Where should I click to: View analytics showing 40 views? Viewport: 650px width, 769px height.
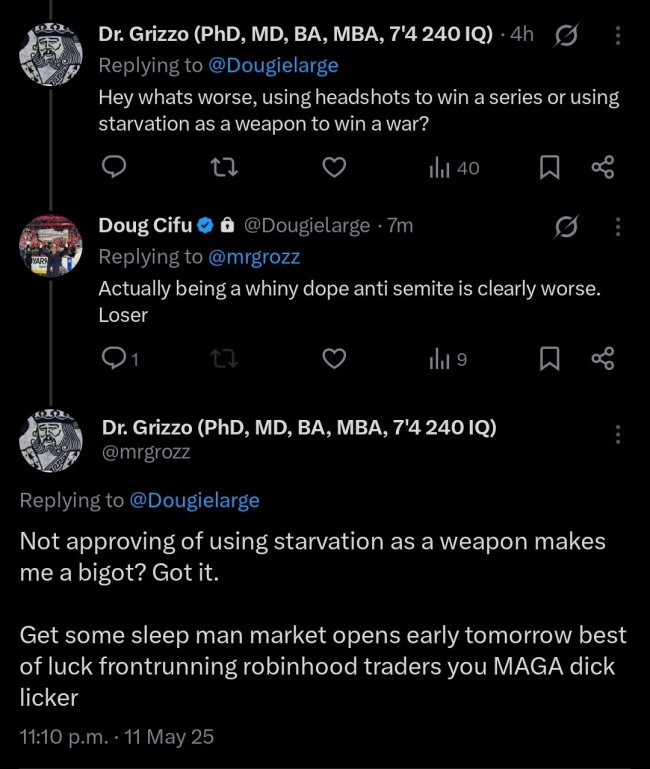[455, 168]
